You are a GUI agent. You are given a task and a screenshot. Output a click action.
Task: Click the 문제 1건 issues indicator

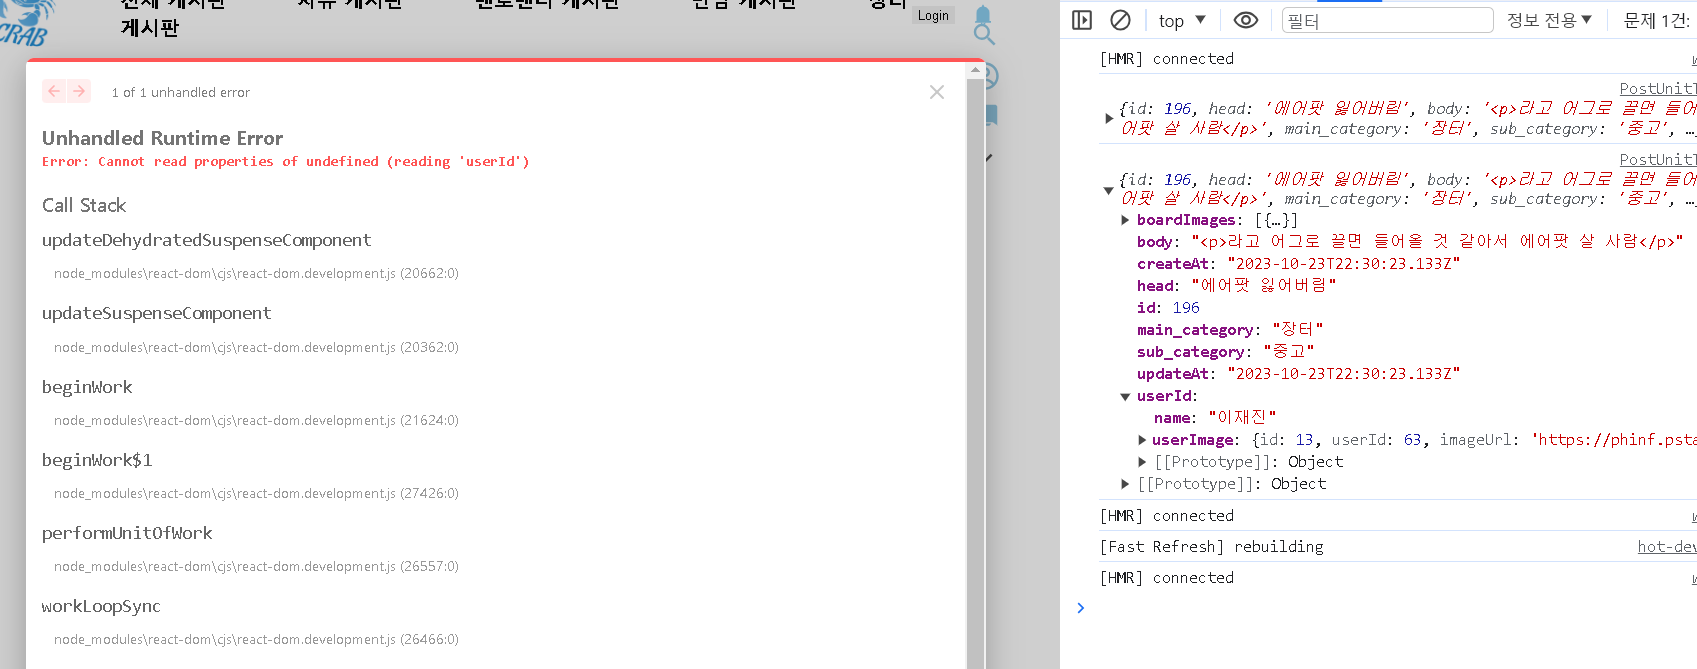[1658, 20]
